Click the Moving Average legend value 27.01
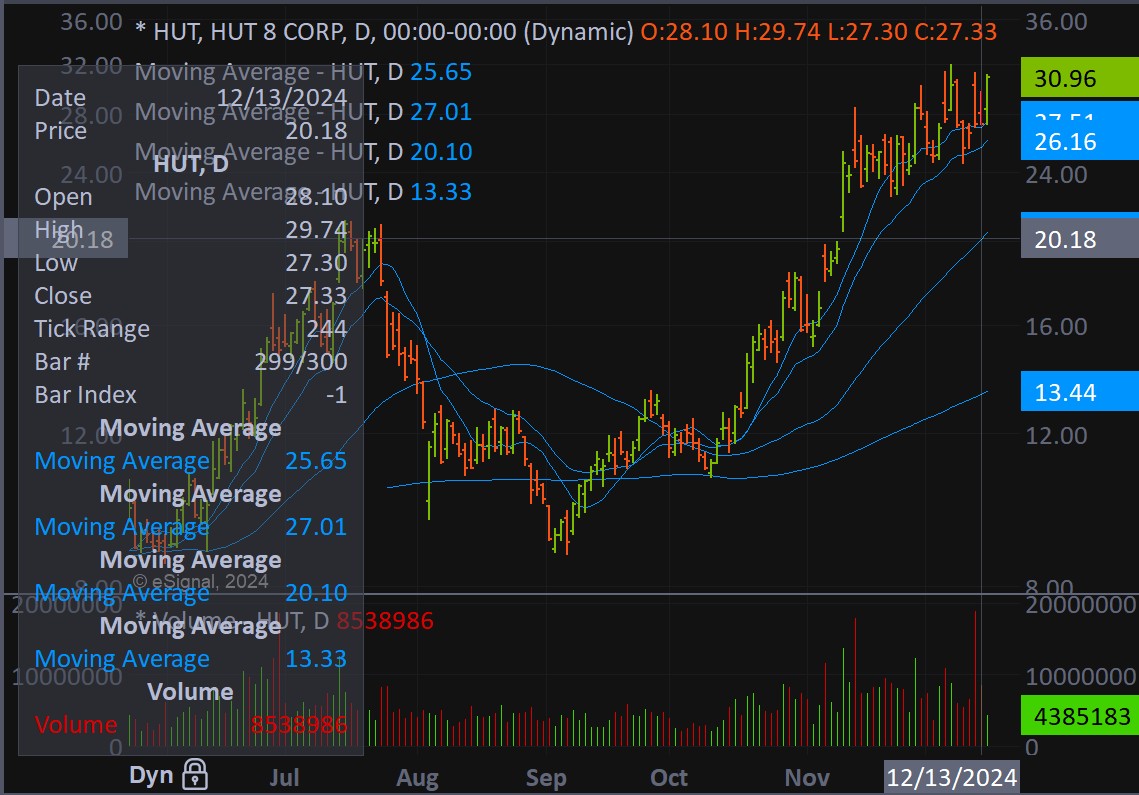1139x795 pixels. click(441, 111)
